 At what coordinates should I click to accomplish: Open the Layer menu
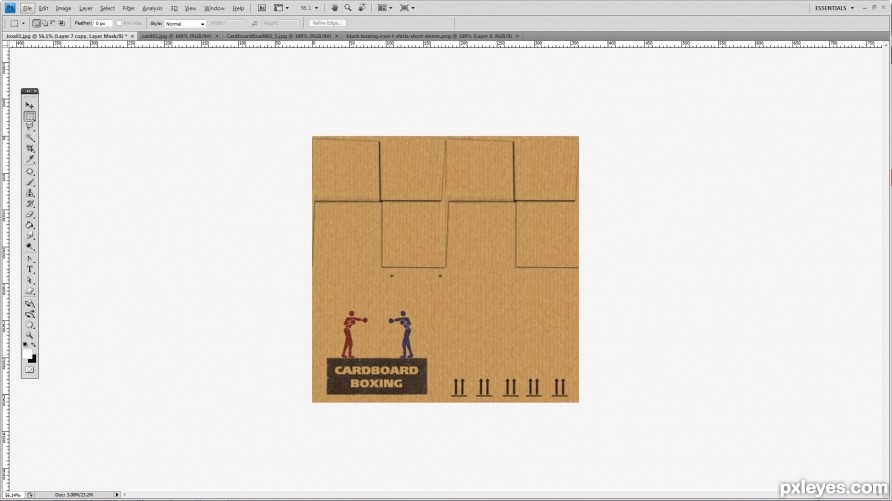click(x=85, y=9)
